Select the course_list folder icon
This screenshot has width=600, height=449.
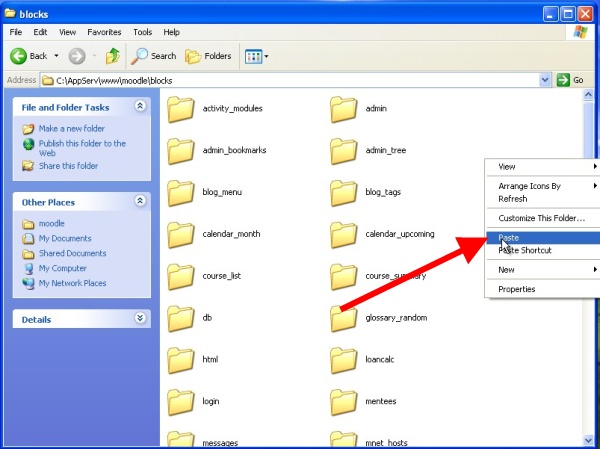(181, 277)
